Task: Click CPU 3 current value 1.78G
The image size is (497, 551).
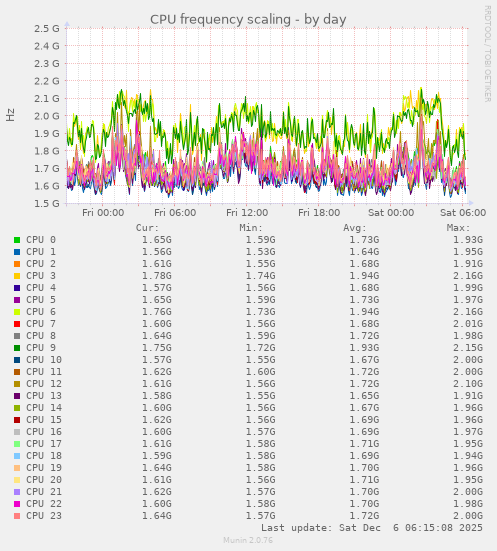Action: (x=157, y=276)
